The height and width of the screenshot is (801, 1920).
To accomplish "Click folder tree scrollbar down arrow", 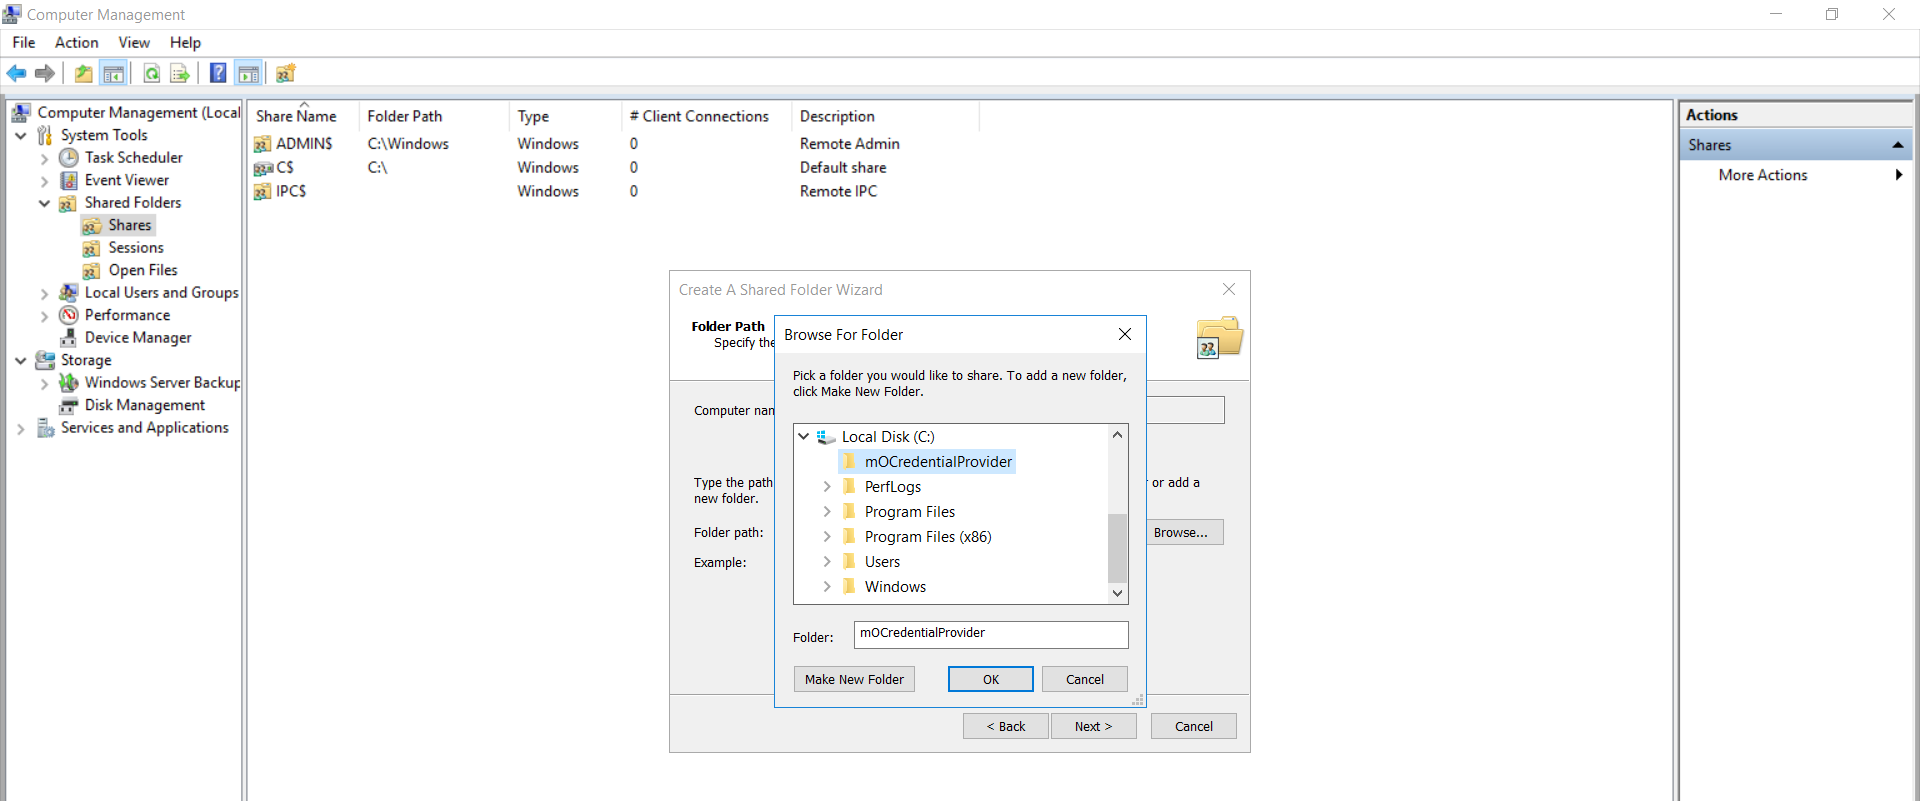I will coord(1118,593).
